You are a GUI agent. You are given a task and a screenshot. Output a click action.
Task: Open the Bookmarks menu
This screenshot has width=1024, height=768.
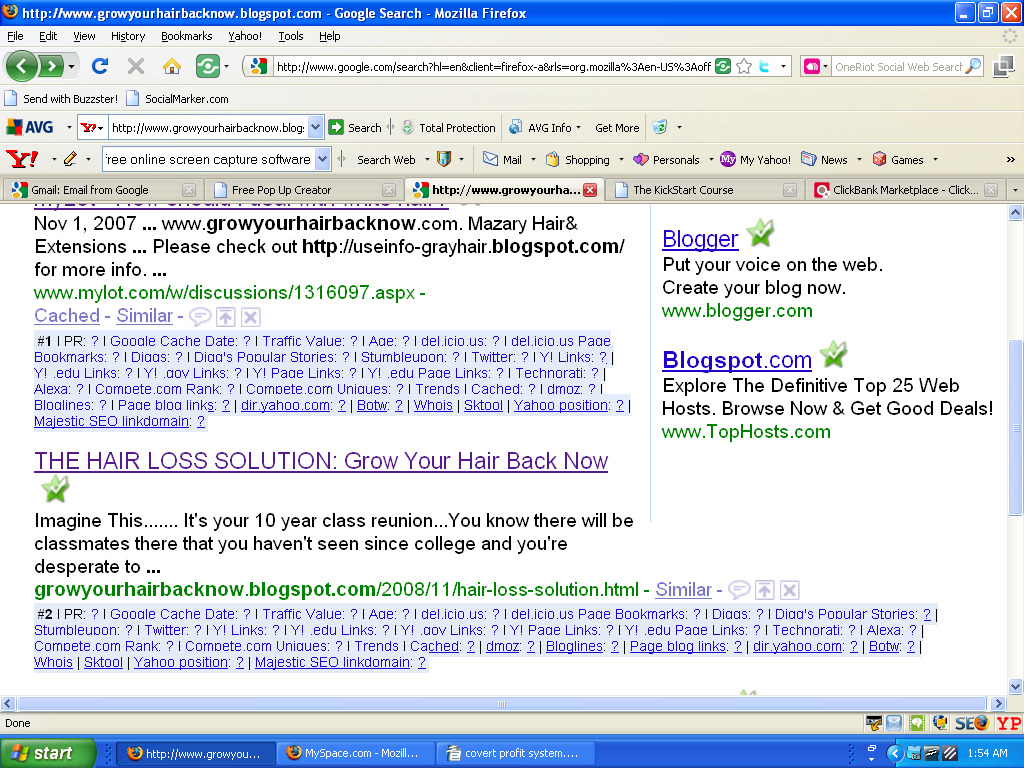tap(186, 36)
